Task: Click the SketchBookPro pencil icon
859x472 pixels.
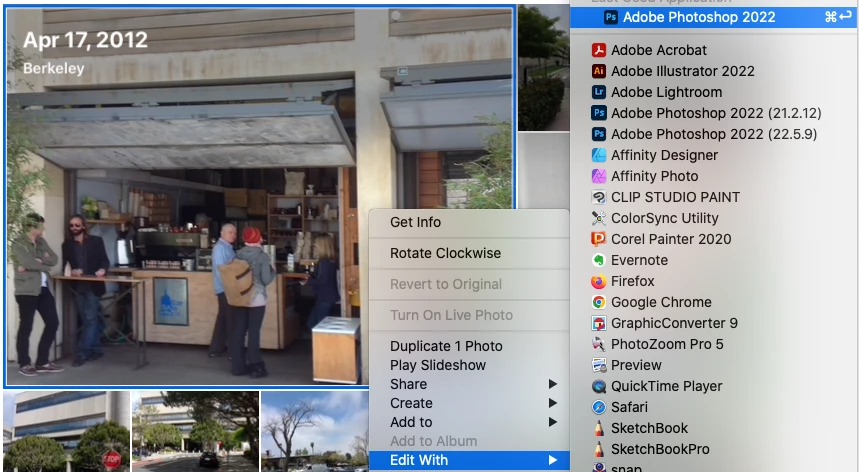Action: point(598,450)
